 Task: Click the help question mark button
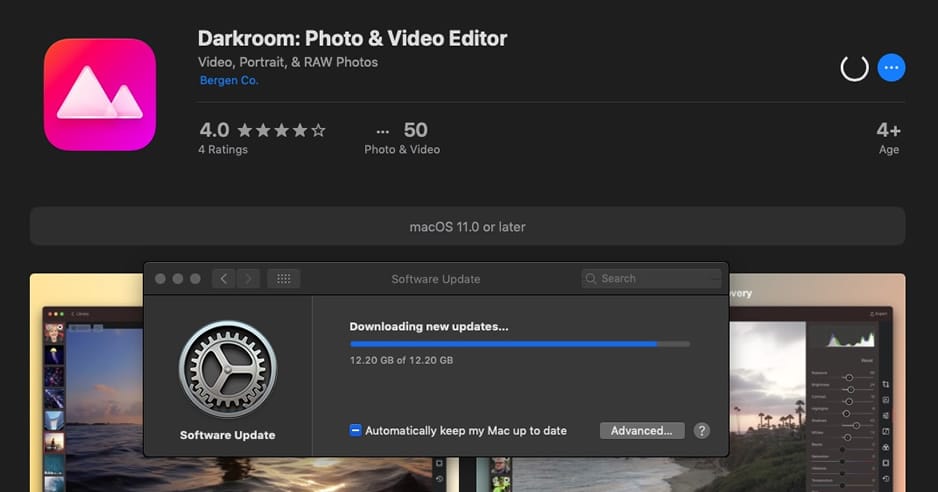click(x=702, y=430)
